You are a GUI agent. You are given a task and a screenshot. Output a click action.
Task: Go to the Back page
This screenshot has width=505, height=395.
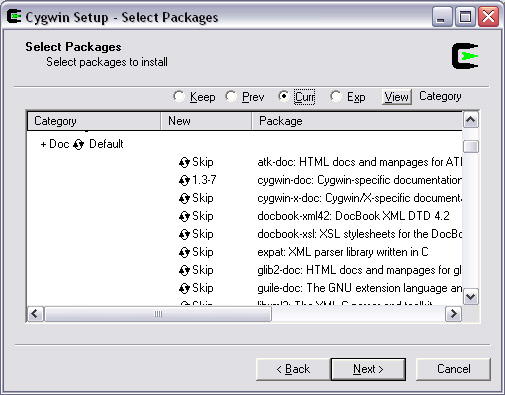click(x=293, y=369)
